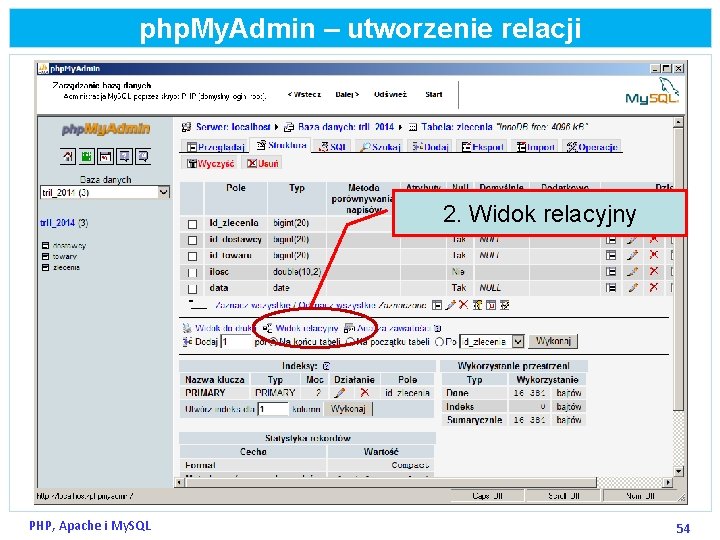
Task: Click the Widok relacyjny link
Action: pyautogui.click(x=306, y=328)
